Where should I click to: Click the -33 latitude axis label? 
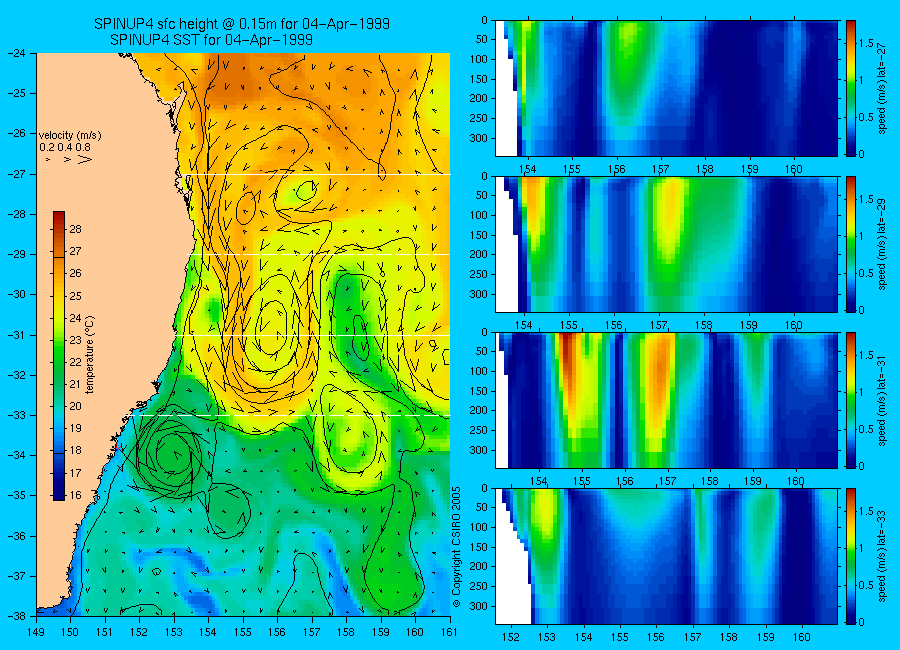click(17, 415)
